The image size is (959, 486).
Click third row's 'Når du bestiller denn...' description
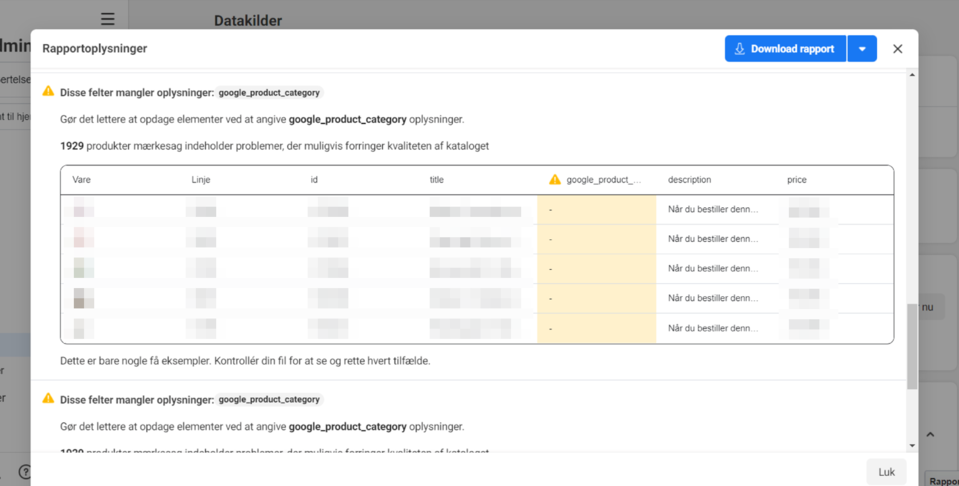coord(713,268)
